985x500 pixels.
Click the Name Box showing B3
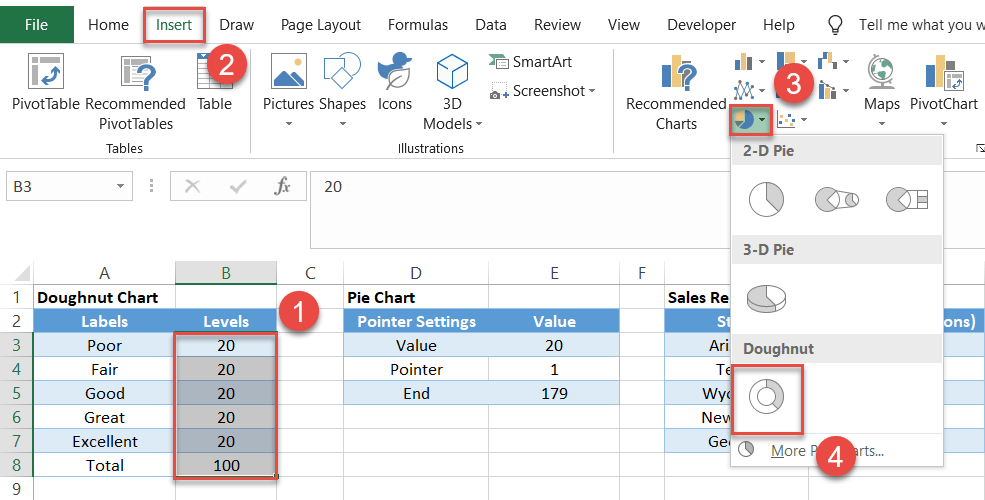[60, 187]
